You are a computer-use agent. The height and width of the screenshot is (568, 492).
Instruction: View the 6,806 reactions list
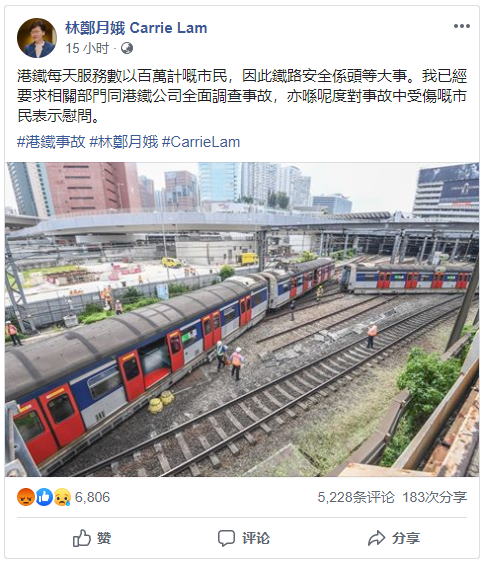pyautogui.click(x=92, y=497)
